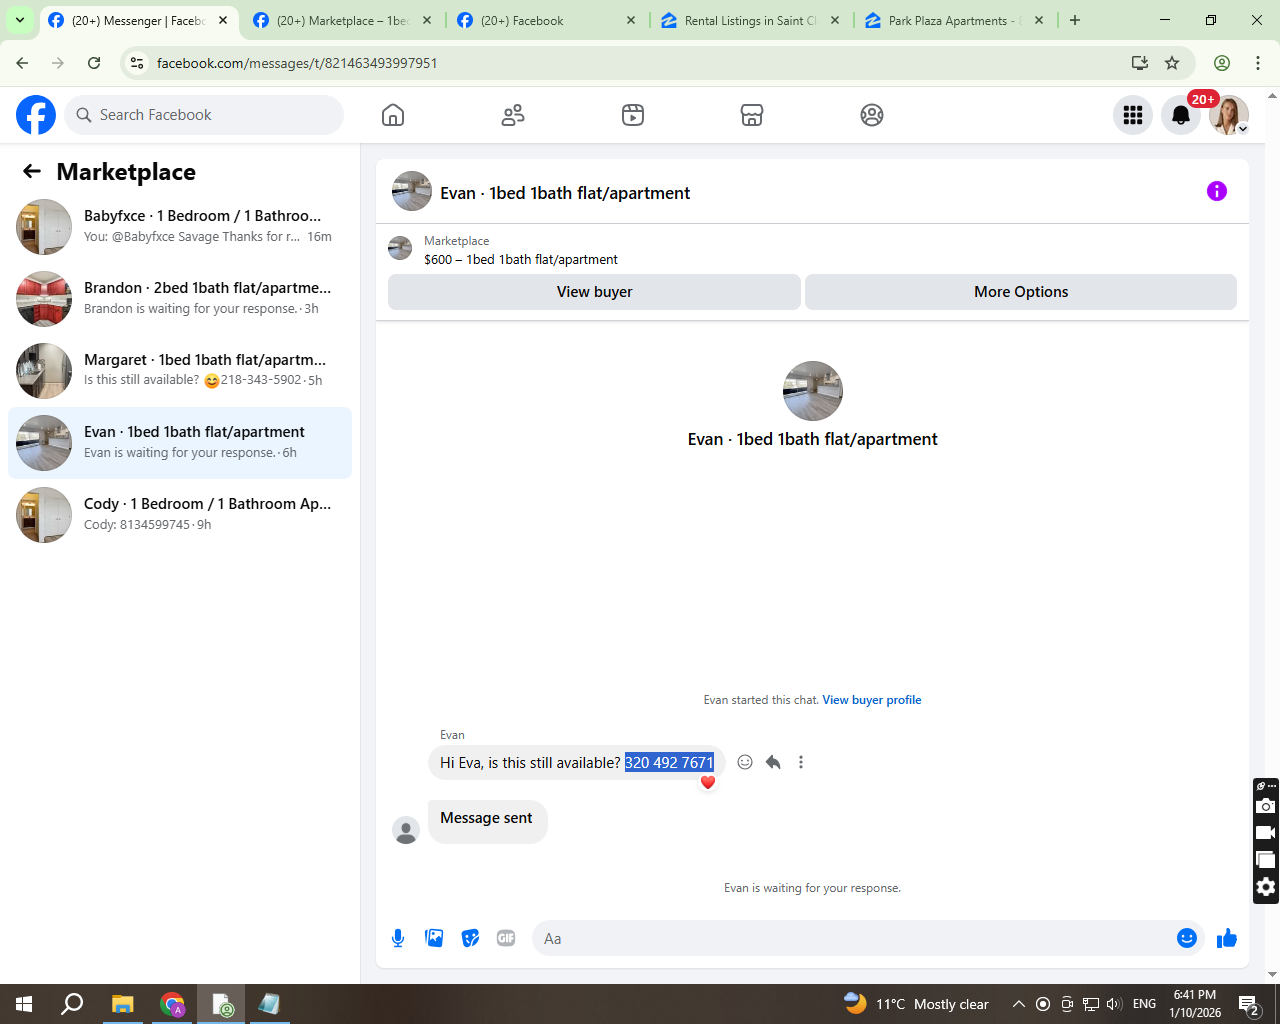Click the heart reaction on message

click(x=708, y=782)
